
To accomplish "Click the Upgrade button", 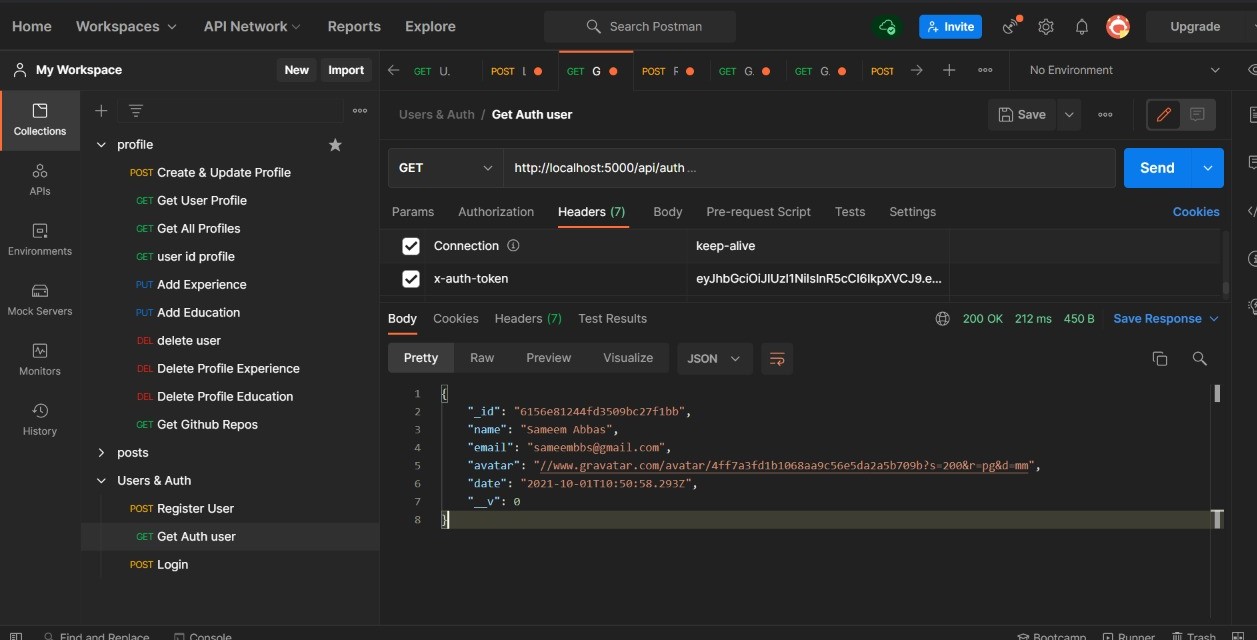I will [x=1195, y=27].
